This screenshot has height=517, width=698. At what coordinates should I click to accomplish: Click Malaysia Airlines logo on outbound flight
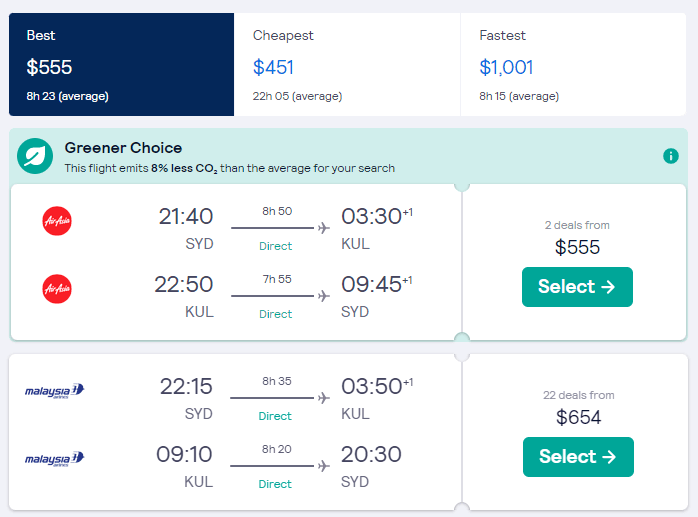55,390
